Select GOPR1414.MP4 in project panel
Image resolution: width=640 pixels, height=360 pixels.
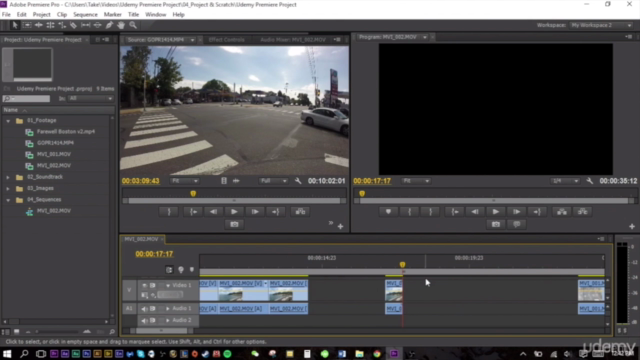(56, 143)
